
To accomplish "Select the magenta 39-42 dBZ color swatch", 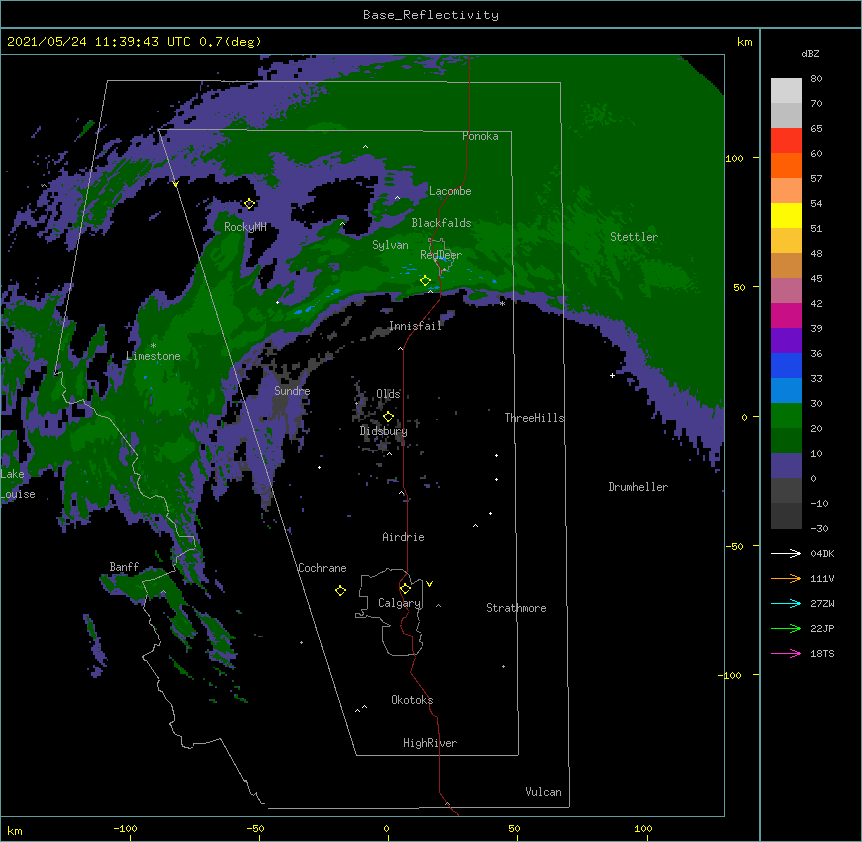I will [786, 315].
